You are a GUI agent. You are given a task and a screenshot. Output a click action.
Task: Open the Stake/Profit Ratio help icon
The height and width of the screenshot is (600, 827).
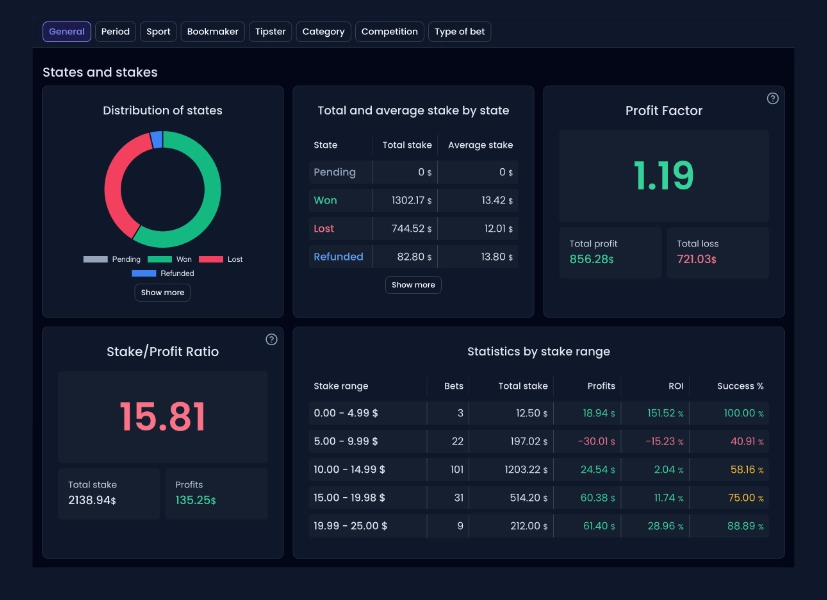click(271, 339)
